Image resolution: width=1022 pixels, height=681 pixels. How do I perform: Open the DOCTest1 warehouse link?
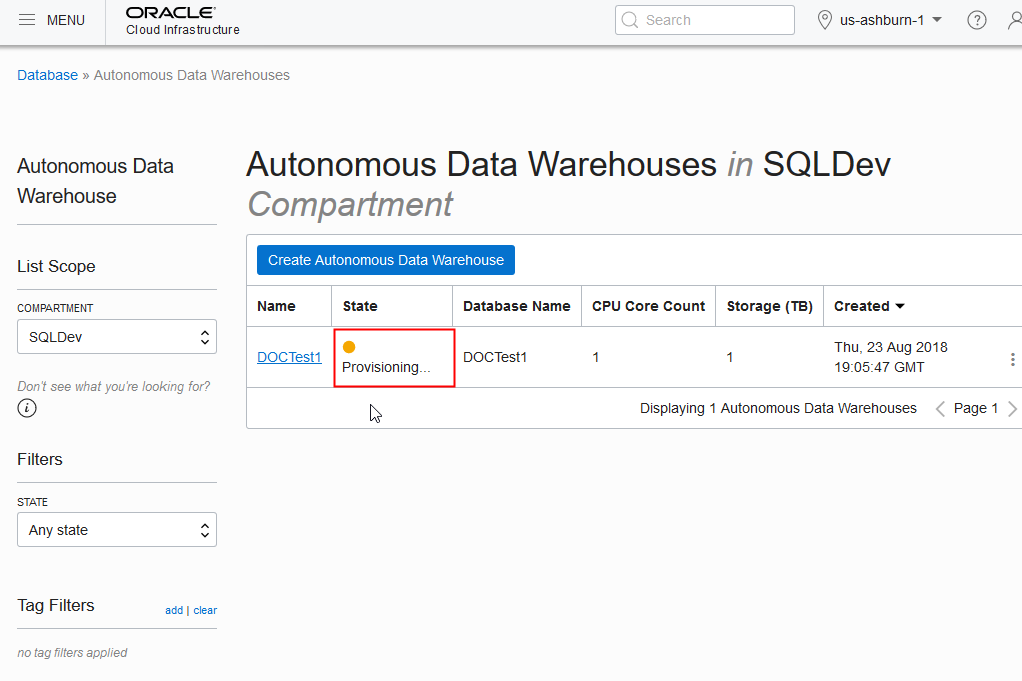289,357
